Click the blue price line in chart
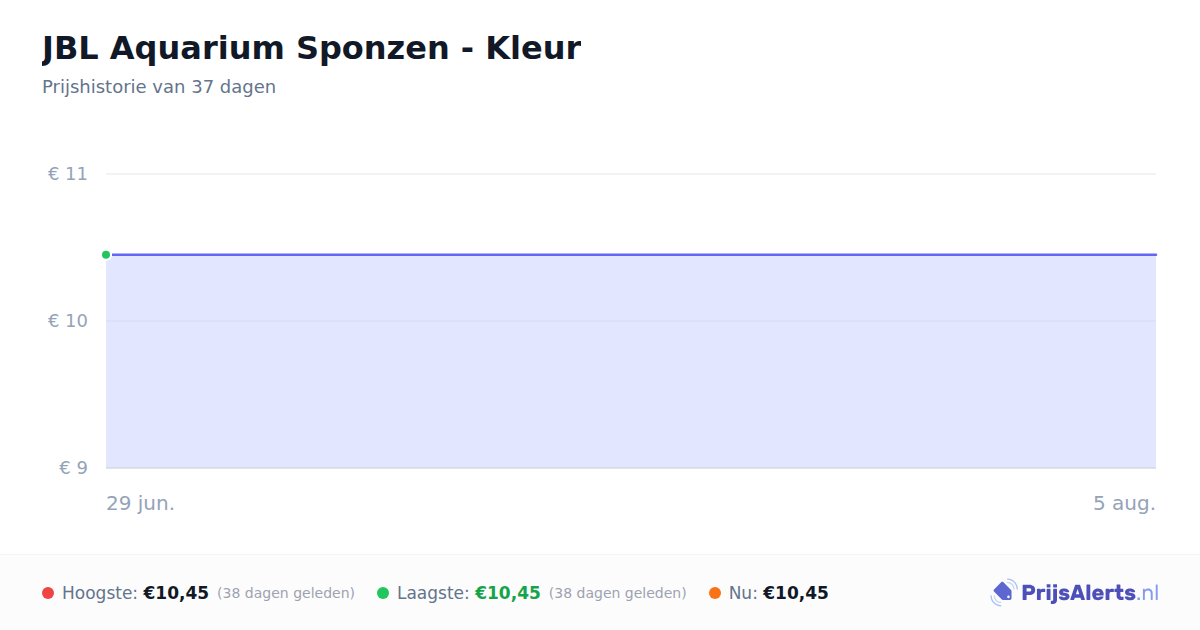The image size is (1200, 630). point(631,255)
